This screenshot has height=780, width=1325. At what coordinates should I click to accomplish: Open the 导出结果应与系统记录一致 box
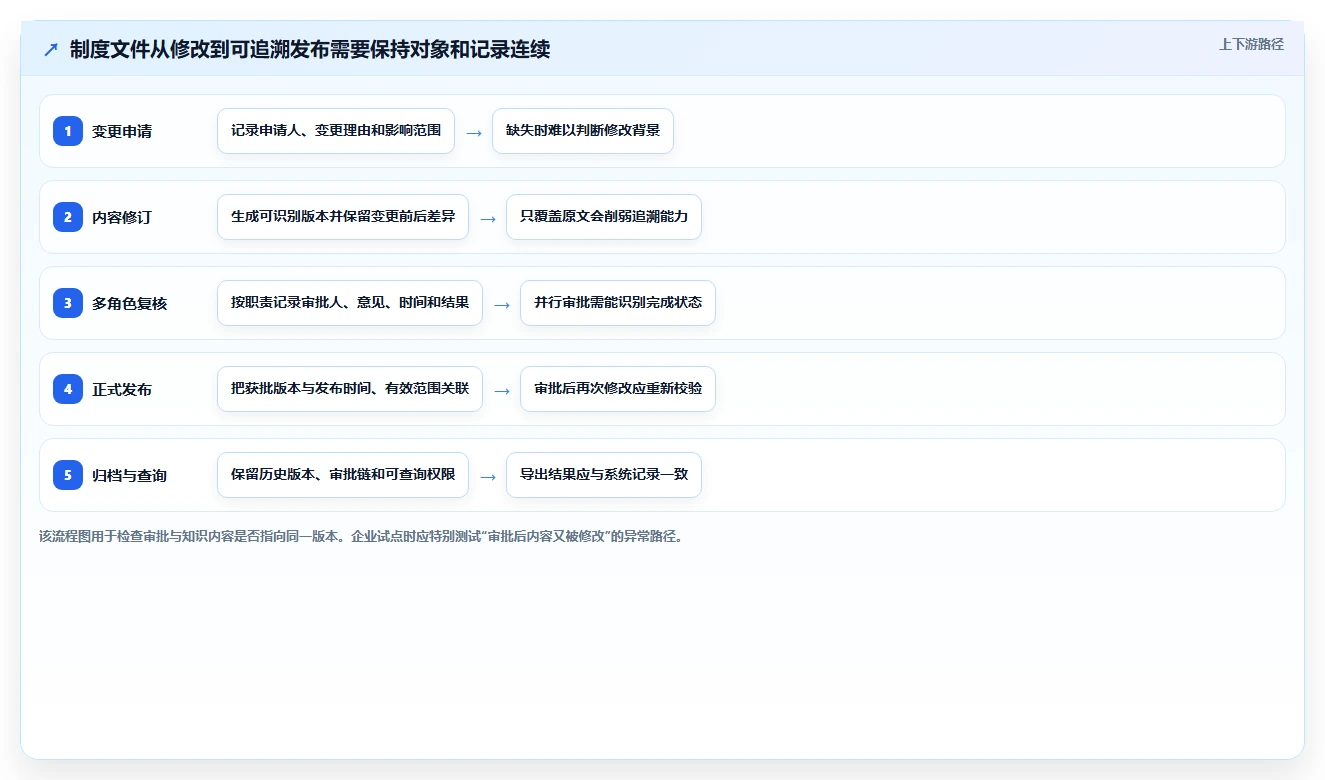[604, 475]
